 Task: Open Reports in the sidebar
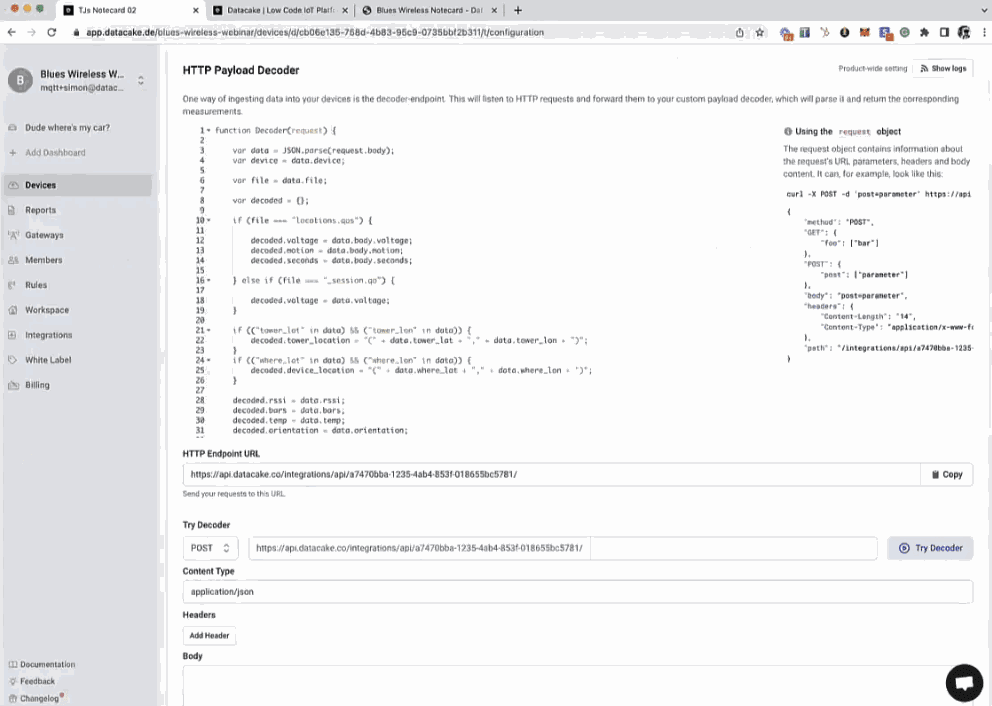pyautogui.click(x=40, y=210)
